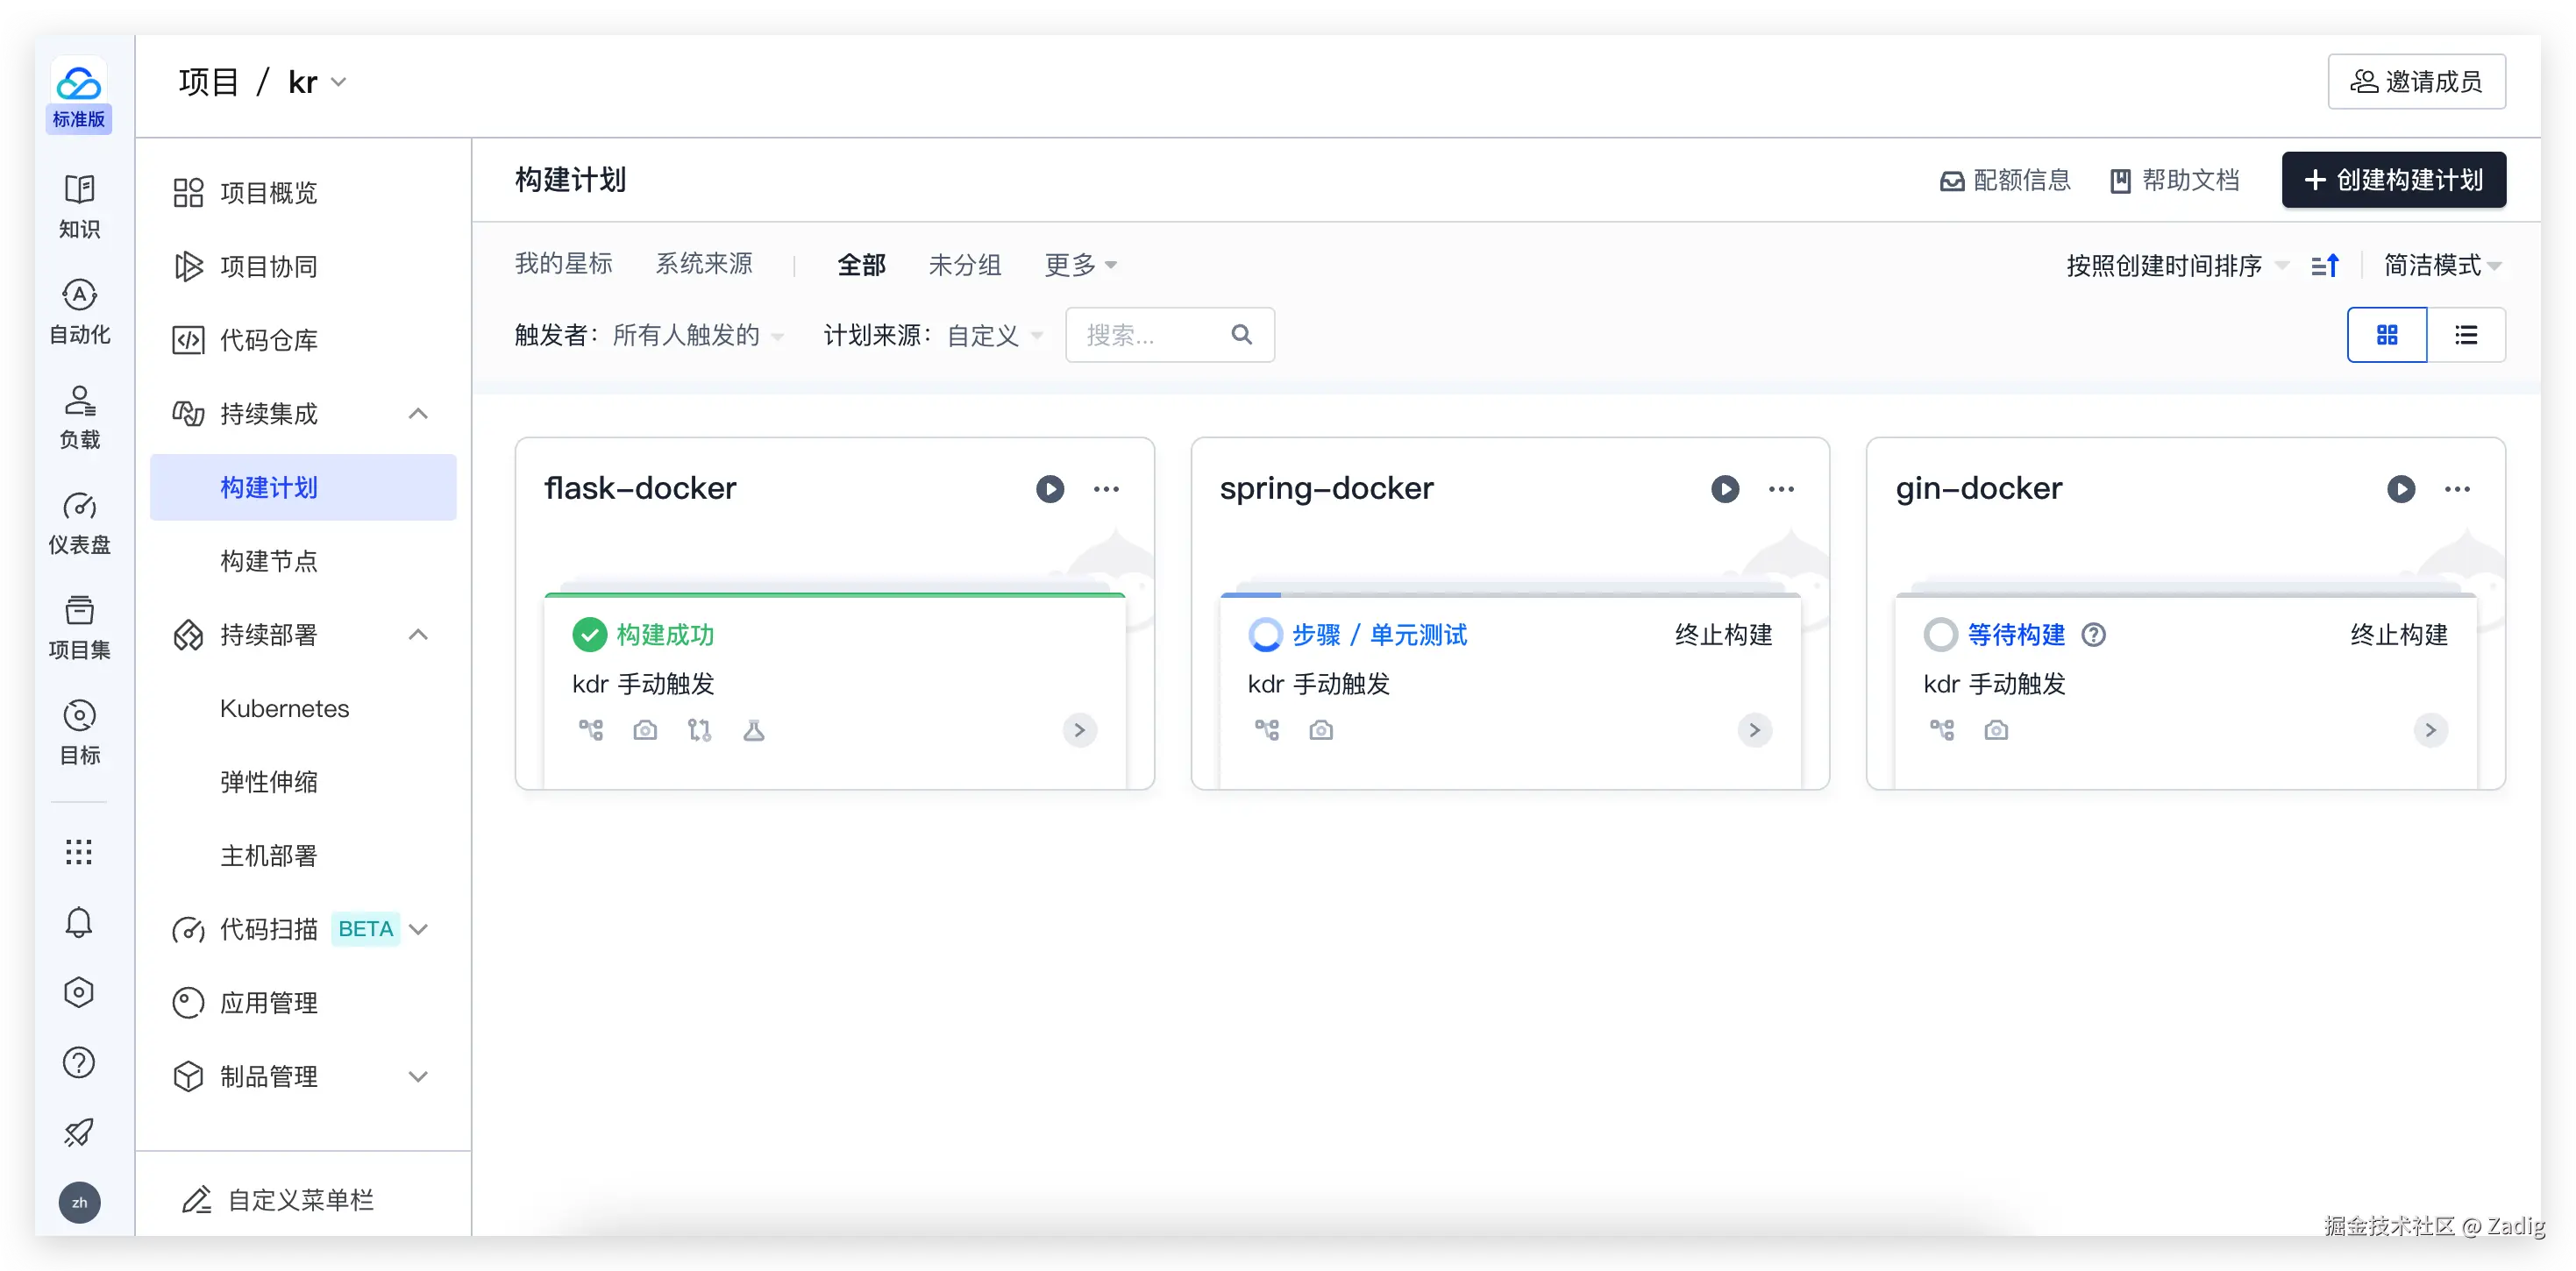Open the notifications bell icon

coord(79,922)
